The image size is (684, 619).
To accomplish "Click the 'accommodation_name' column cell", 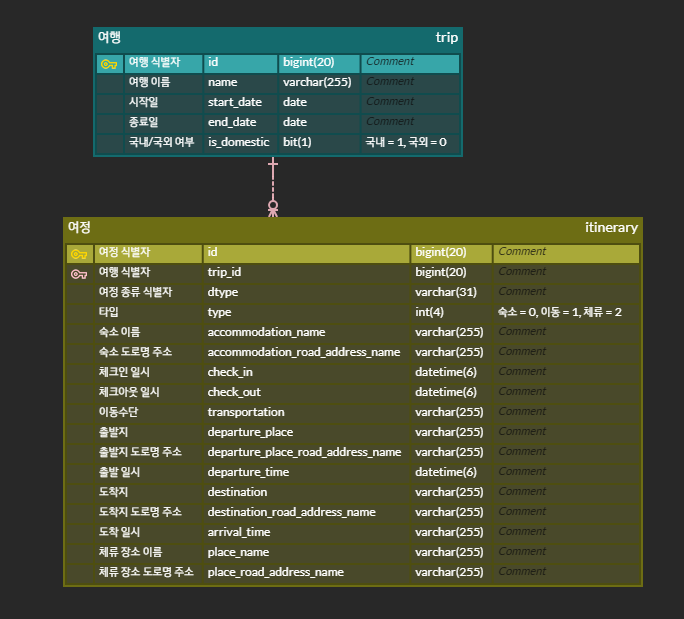I will (x=307, y=333).
